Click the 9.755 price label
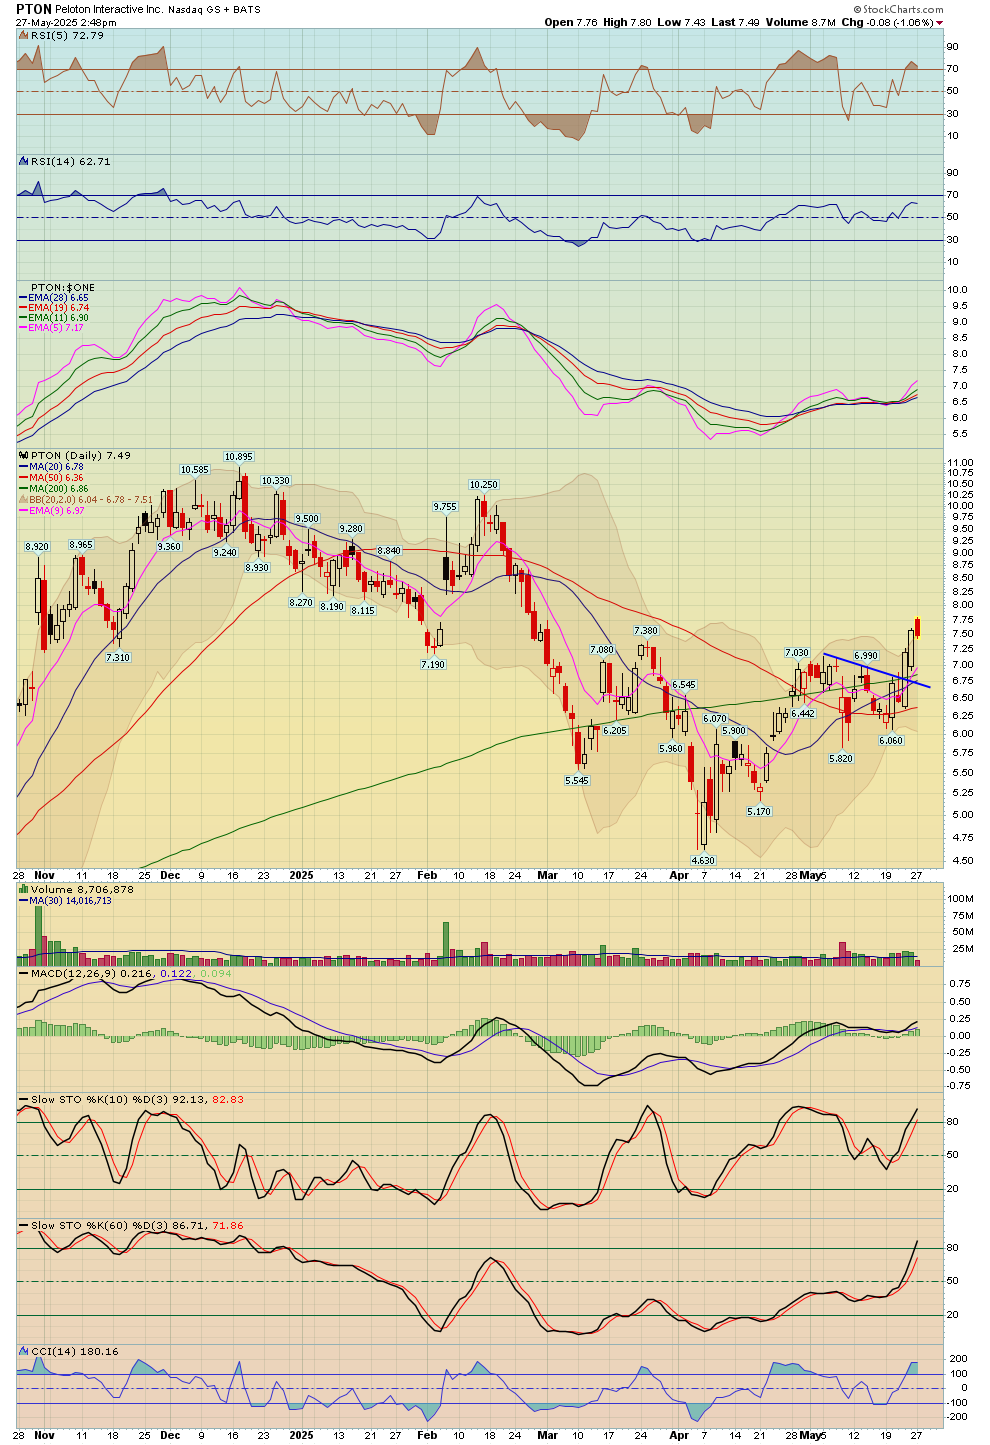 click(x=445, y=507)
